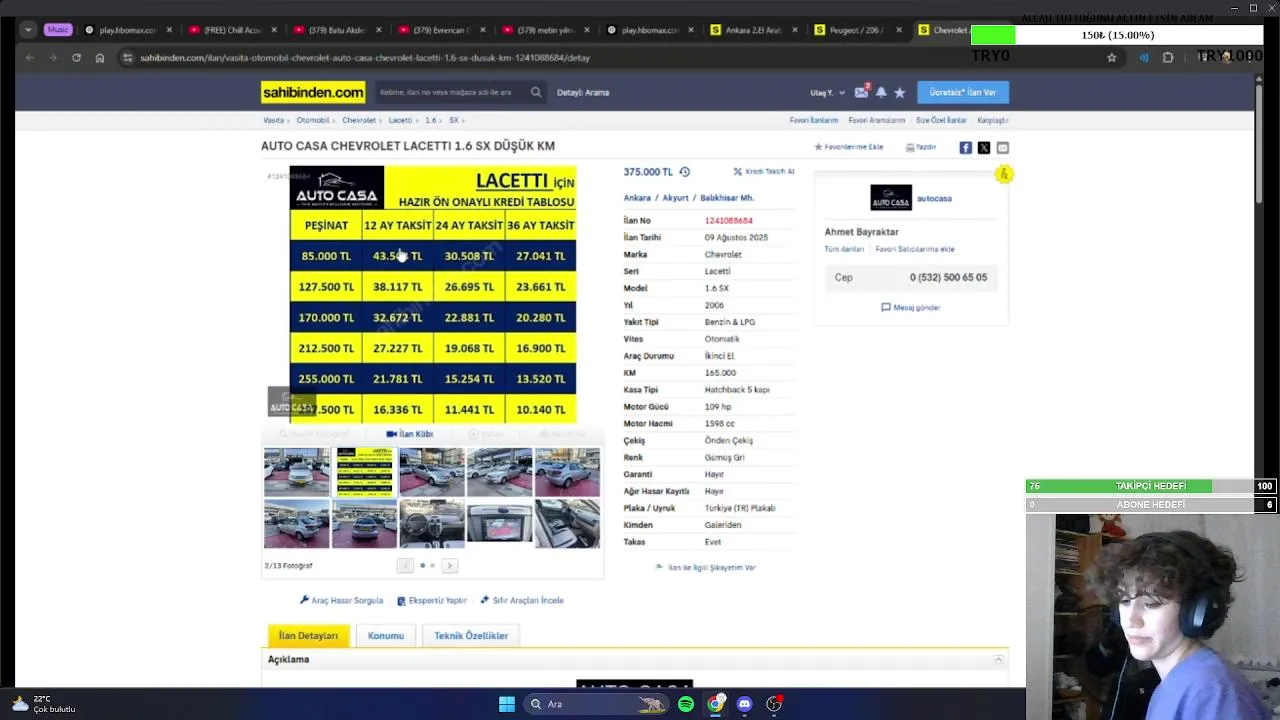Select the backup camera screen thumbnail

pyautogui.click(x=499, y=524)
